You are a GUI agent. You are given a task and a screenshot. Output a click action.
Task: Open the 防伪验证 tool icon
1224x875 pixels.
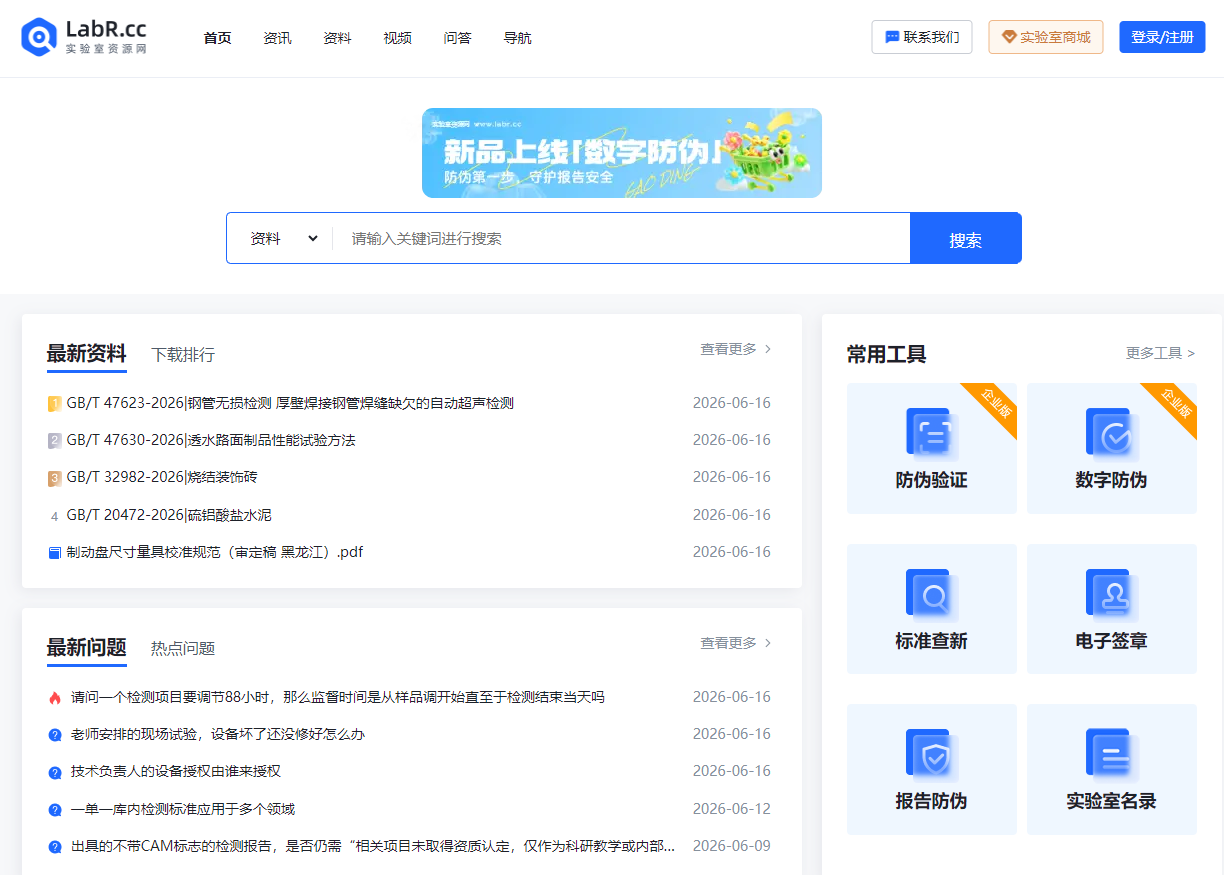pos(932,433)
